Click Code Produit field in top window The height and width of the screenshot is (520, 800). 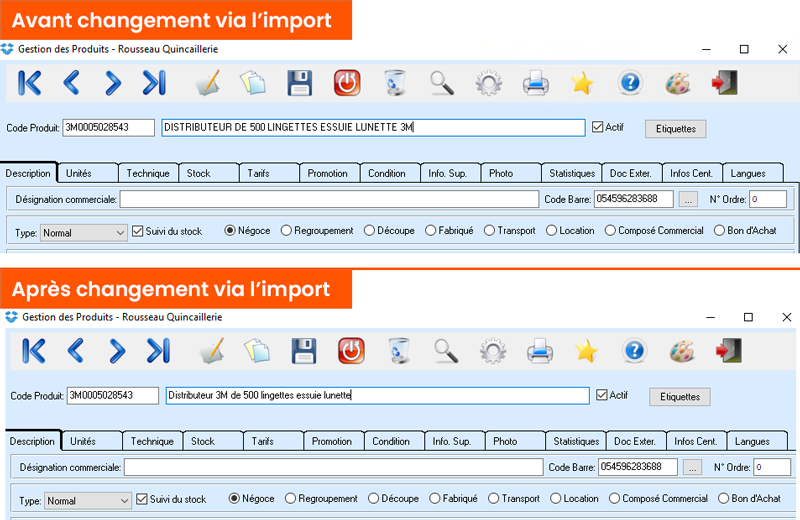pos(108,128)
